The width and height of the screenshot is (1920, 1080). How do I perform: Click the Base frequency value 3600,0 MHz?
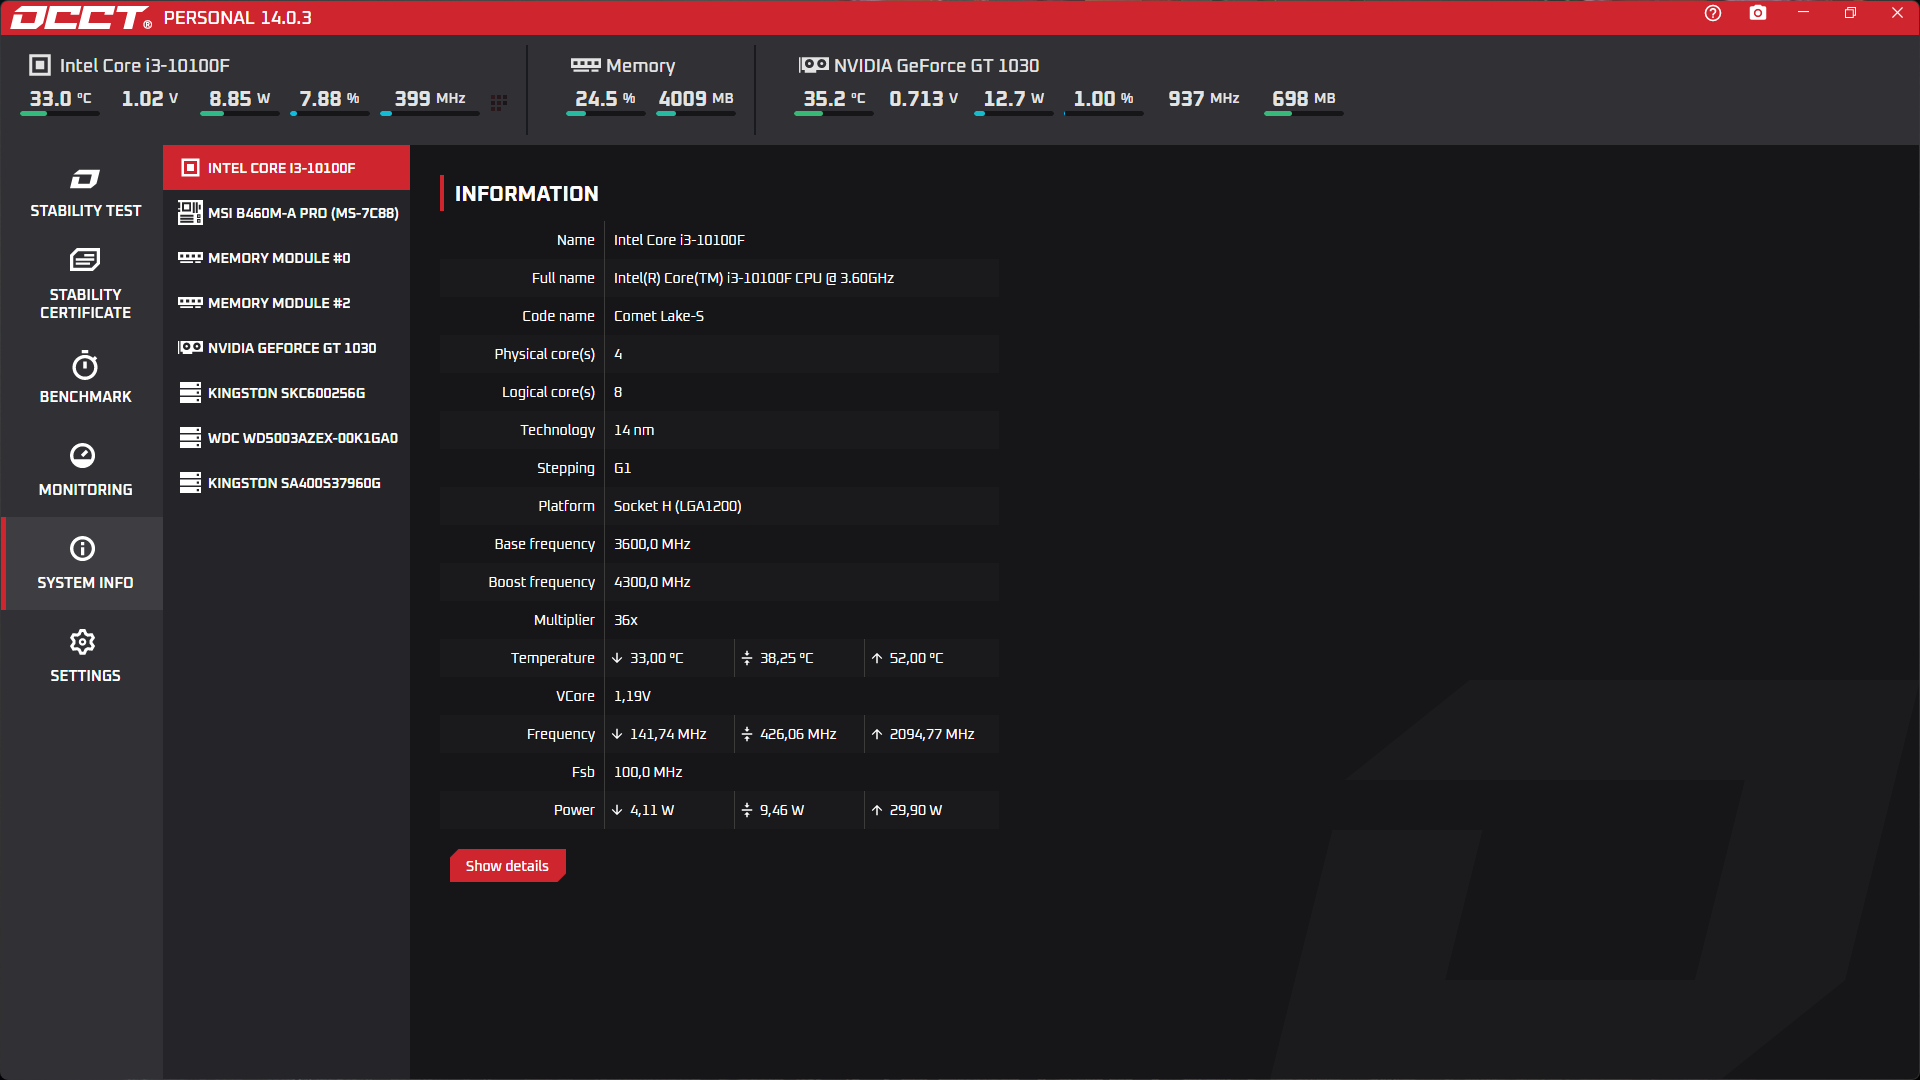[652, 544]
